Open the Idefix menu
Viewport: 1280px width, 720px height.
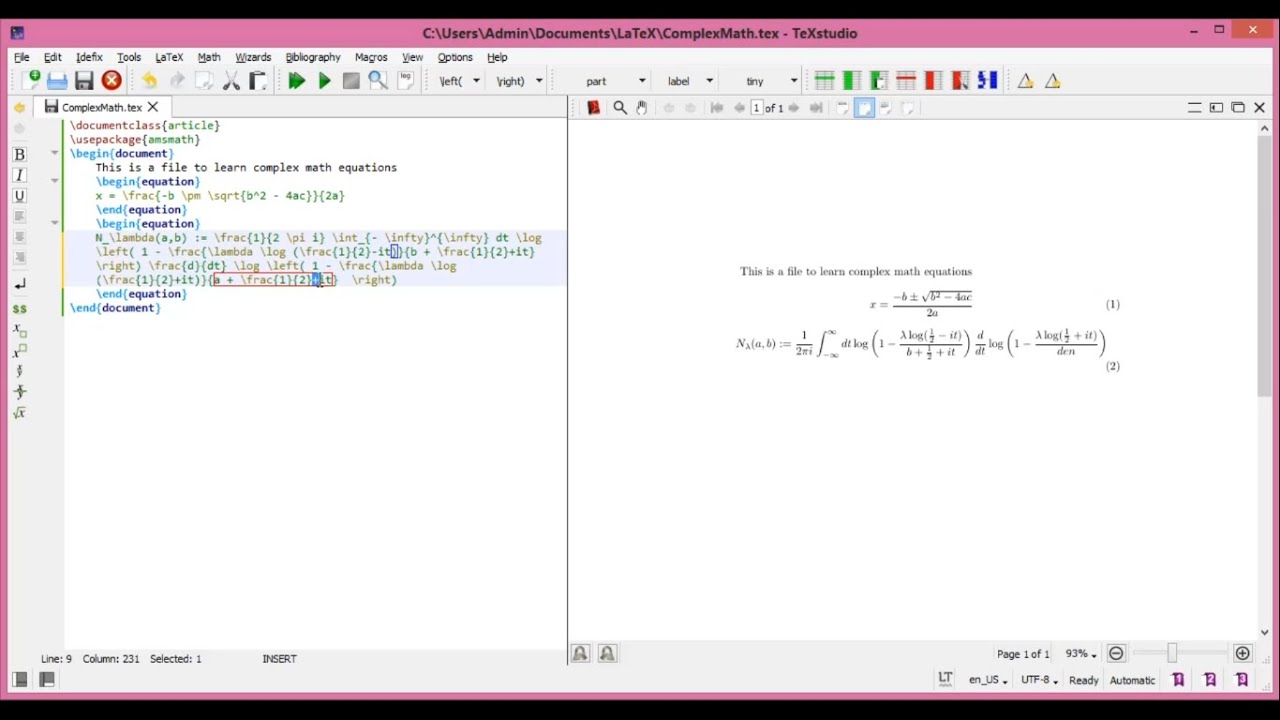(89, 57)
